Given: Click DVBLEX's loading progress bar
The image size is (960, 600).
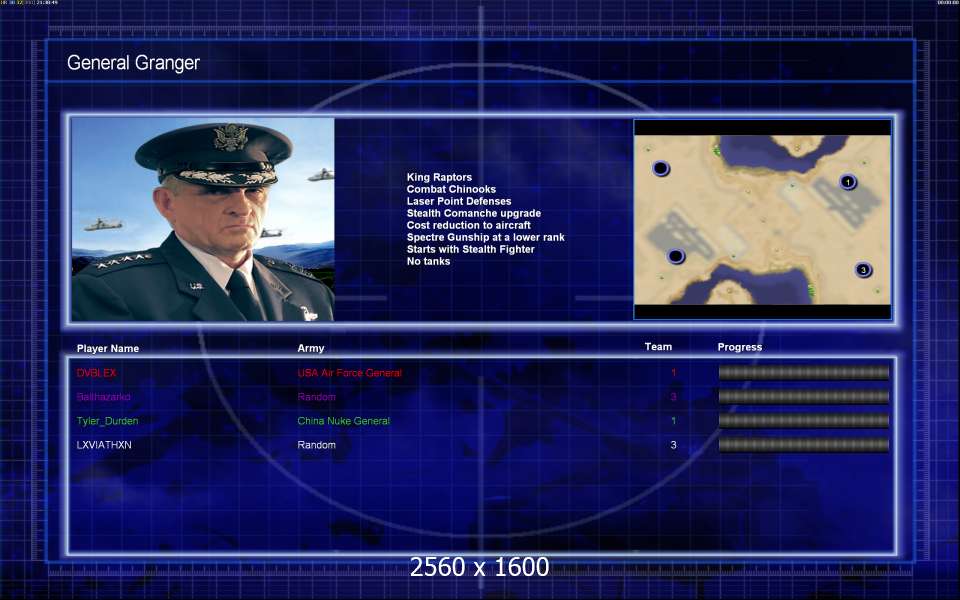Looking at the screenshot, I should coord(803,372).
